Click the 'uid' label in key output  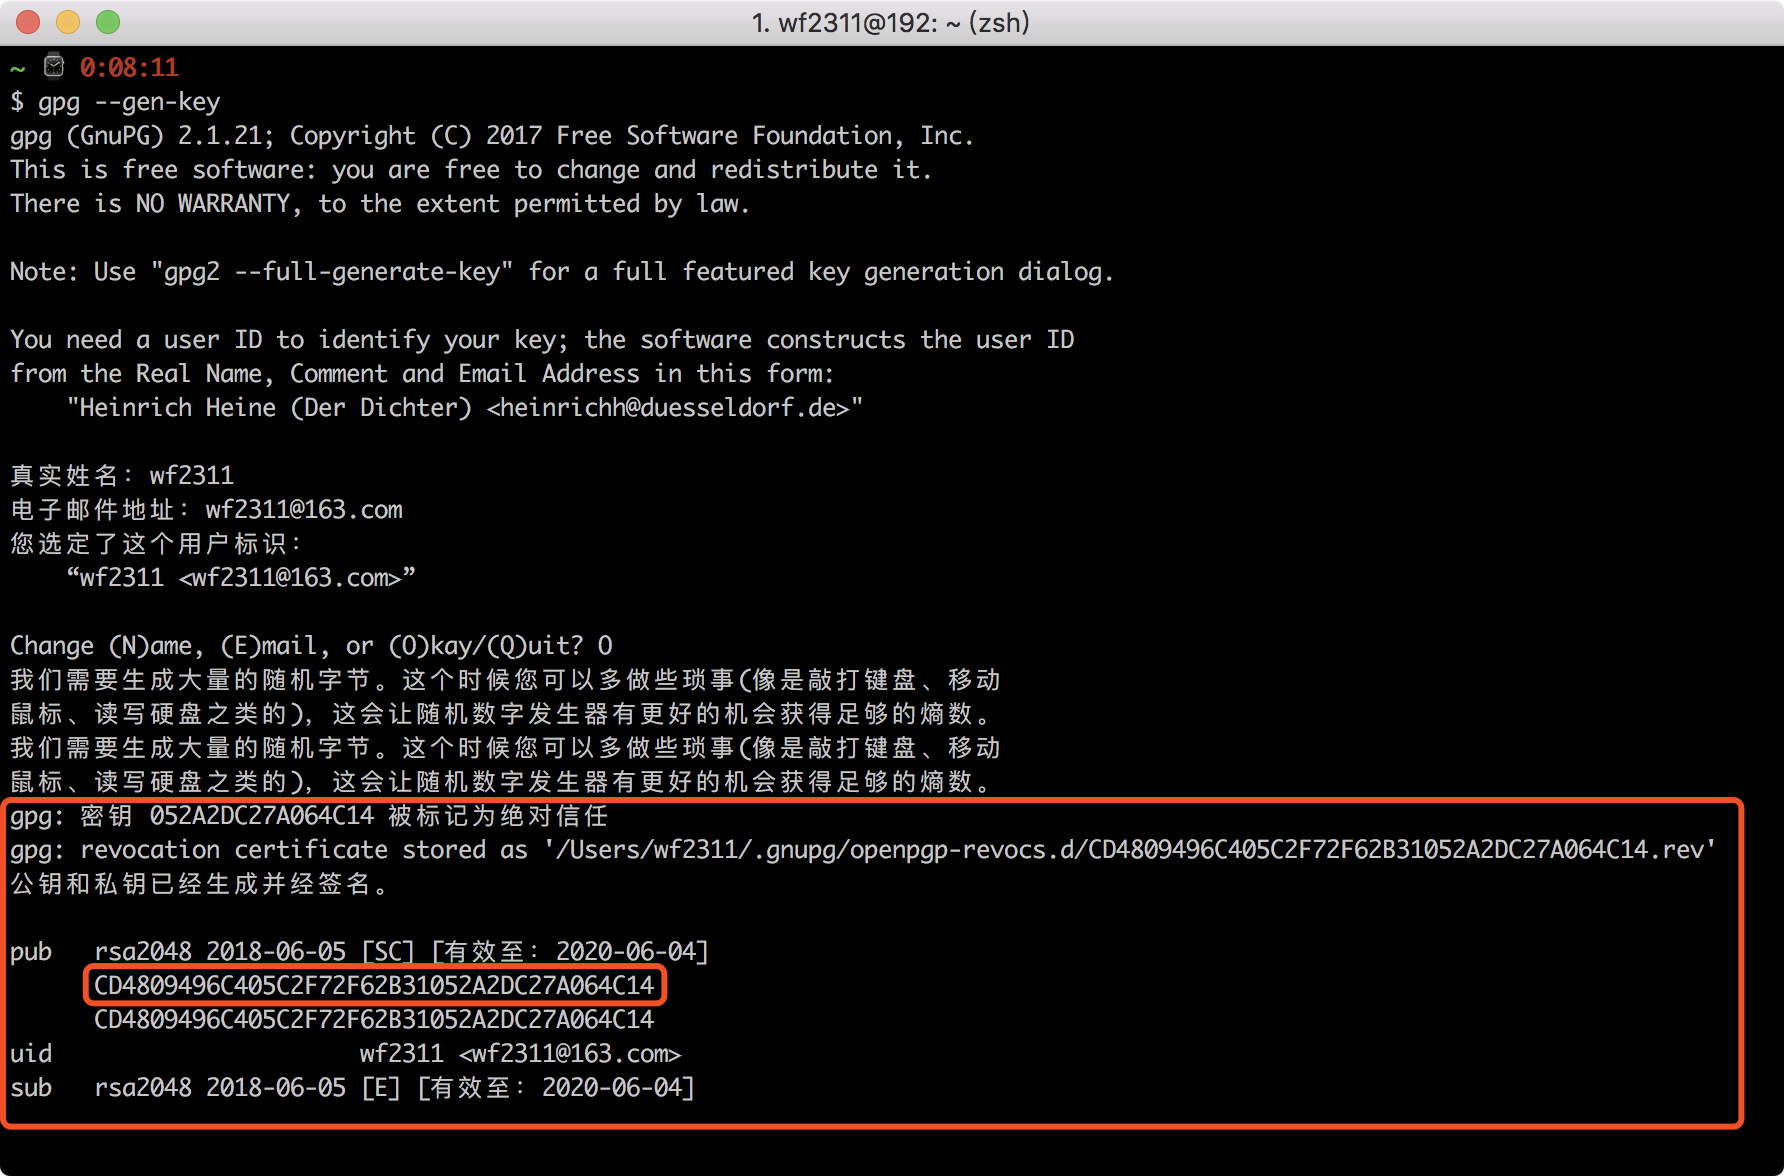31,1054
